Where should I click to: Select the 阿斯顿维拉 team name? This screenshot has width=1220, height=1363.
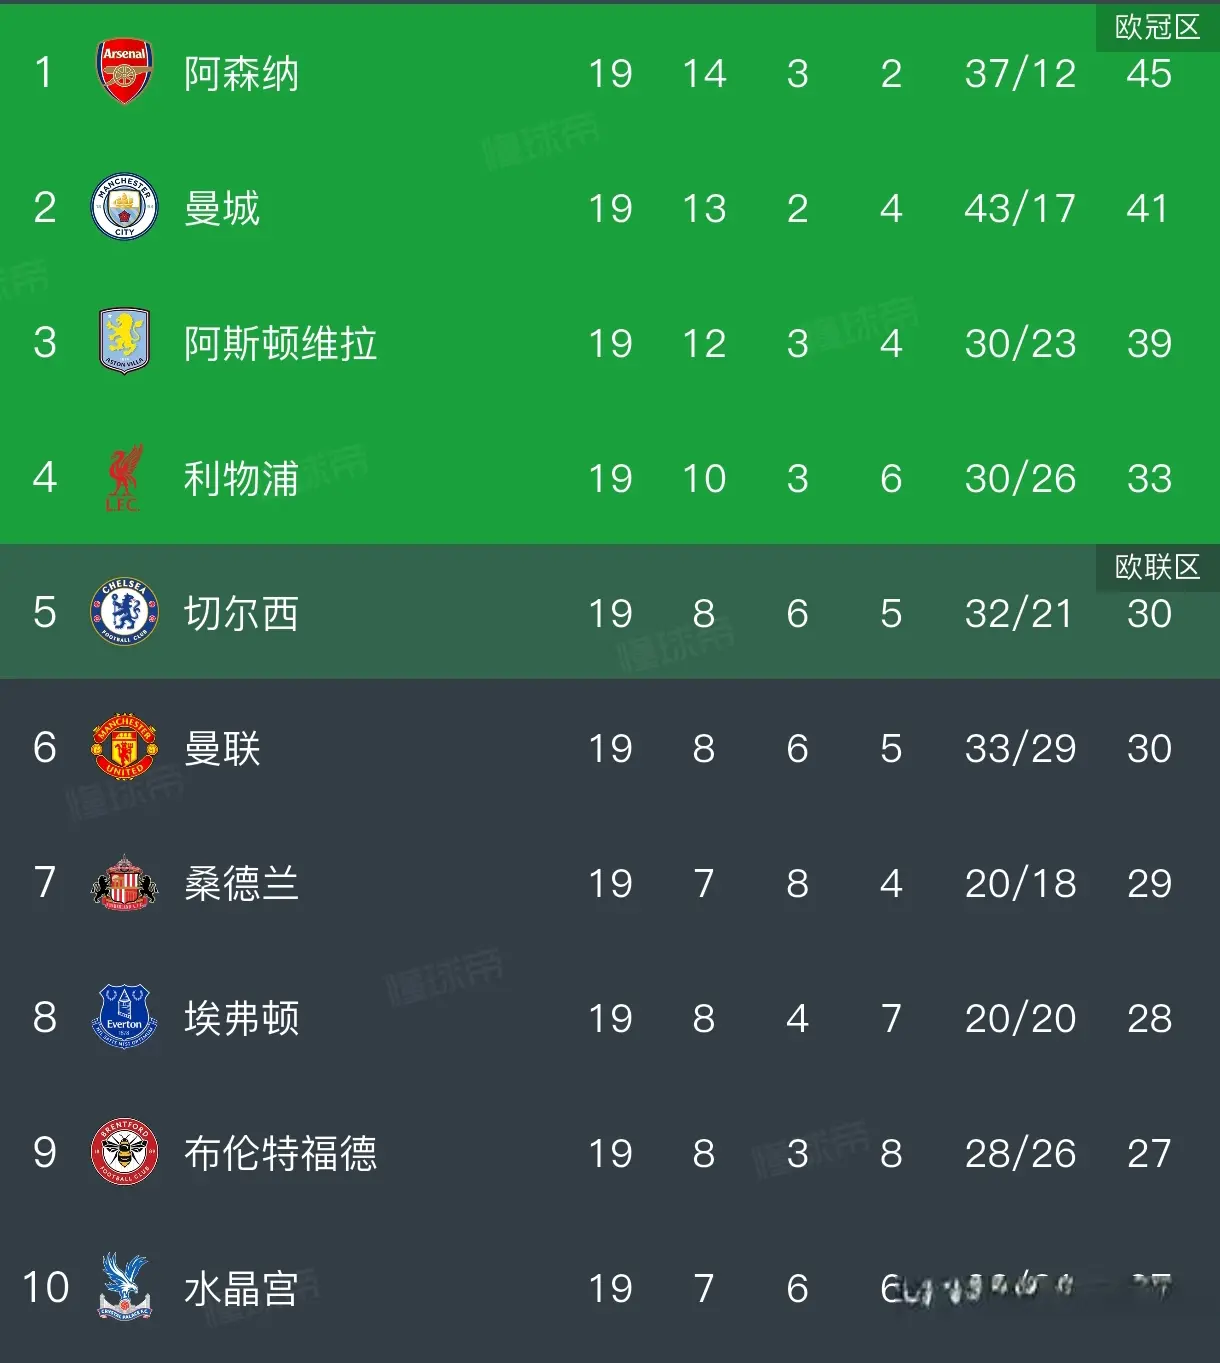pos(280,344)
